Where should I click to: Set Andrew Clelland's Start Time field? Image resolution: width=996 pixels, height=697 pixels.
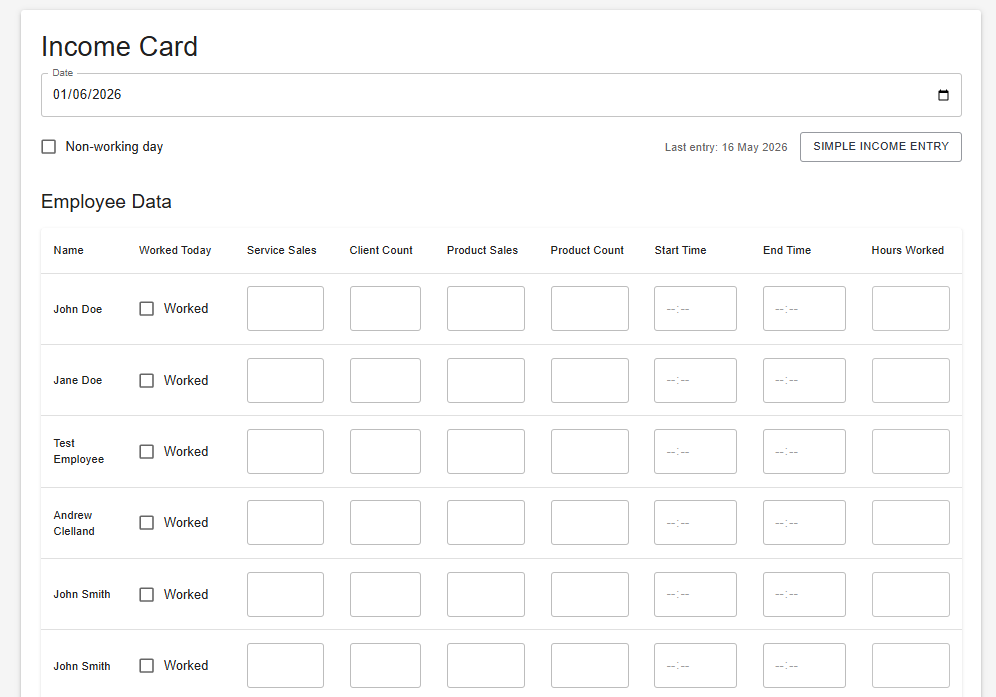click(x=695, y=523)
